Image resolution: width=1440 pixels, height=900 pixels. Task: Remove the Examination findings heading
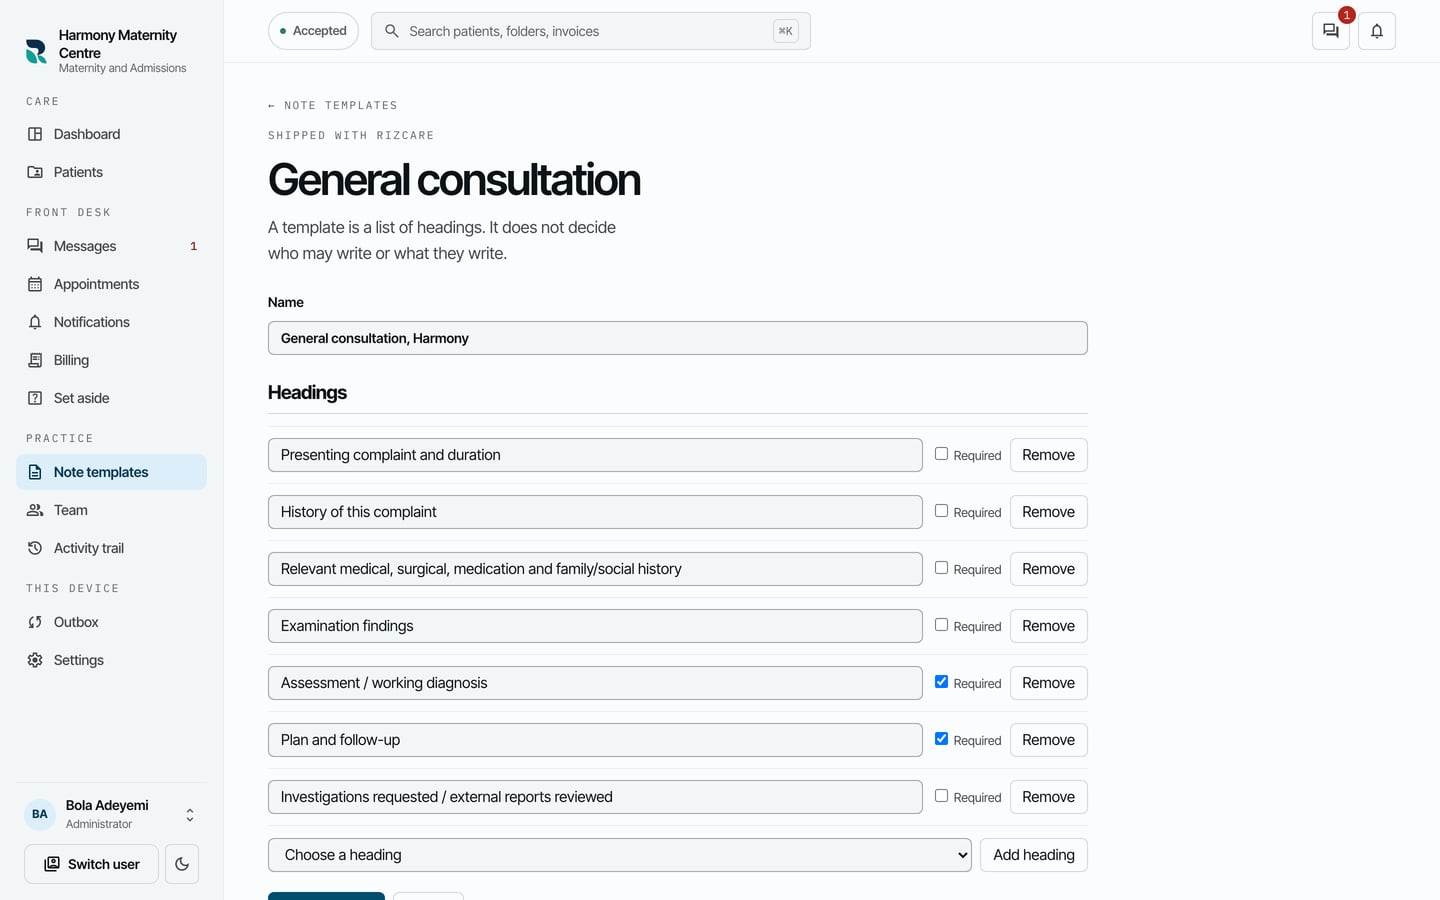pos(1048,626)
